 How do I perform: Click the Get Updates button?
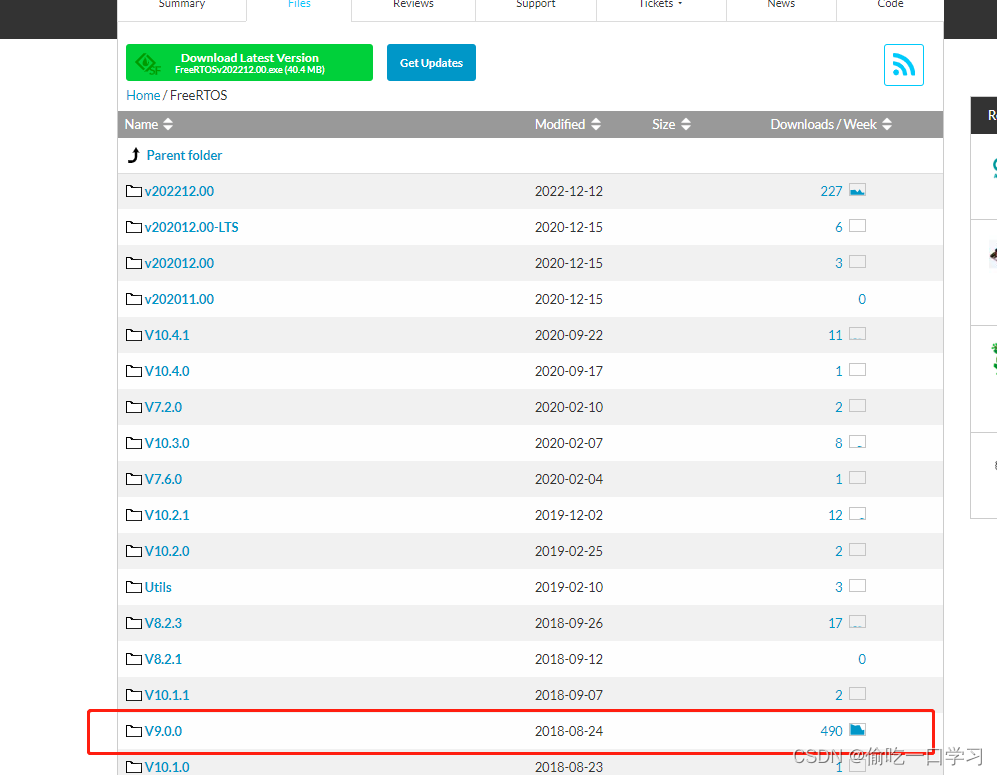coord(431,62)
